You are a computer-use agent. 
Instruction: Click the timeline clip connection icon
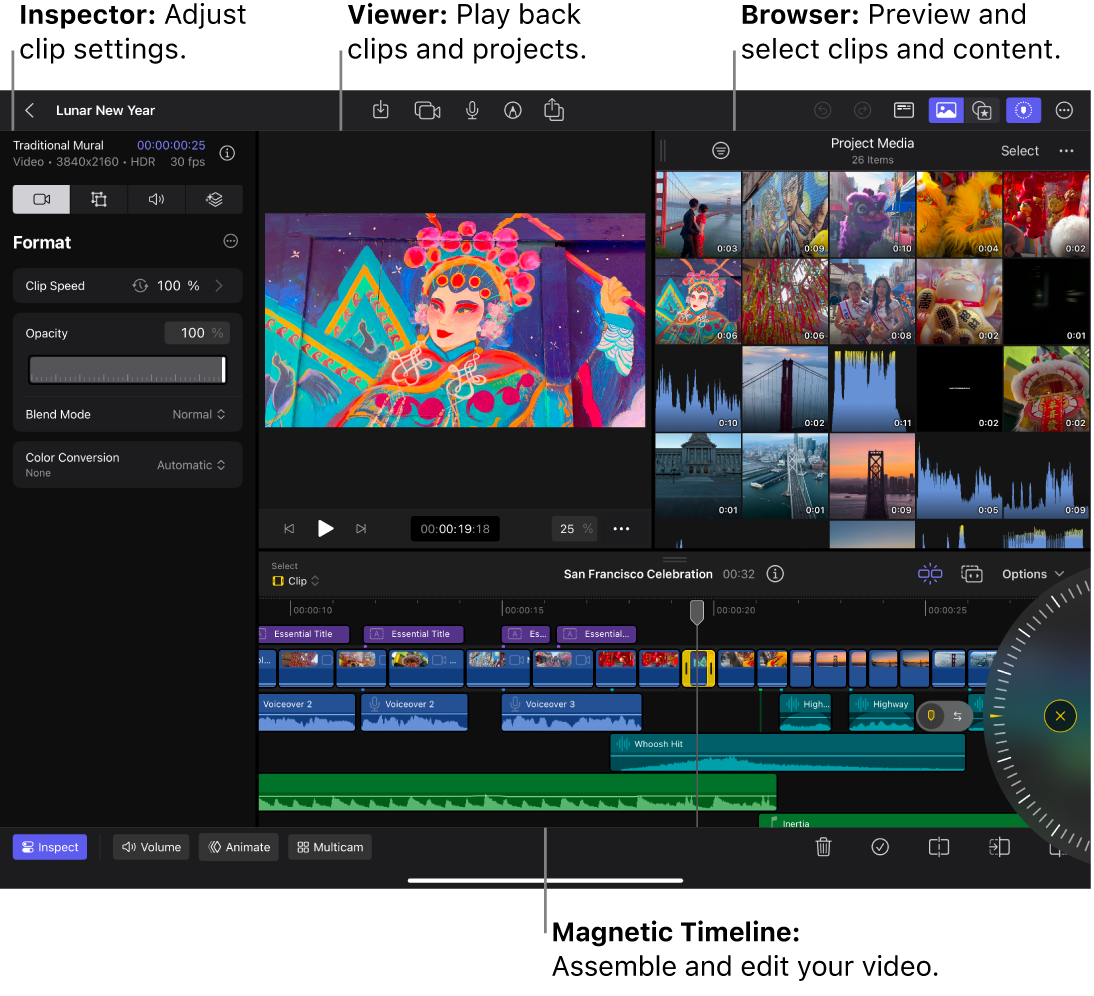tap(972, 574)
